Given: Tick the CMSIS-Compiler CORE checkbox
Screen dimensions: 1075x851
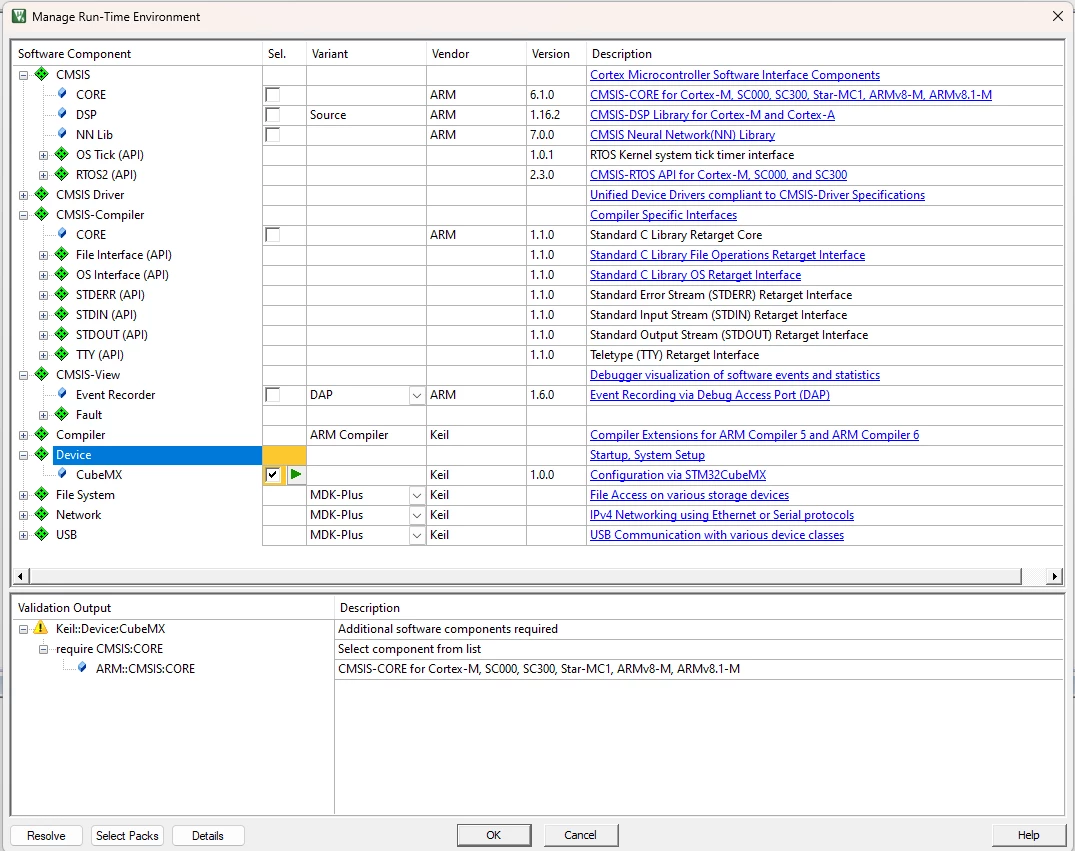Looking at the screenshot, I should 273,235.
